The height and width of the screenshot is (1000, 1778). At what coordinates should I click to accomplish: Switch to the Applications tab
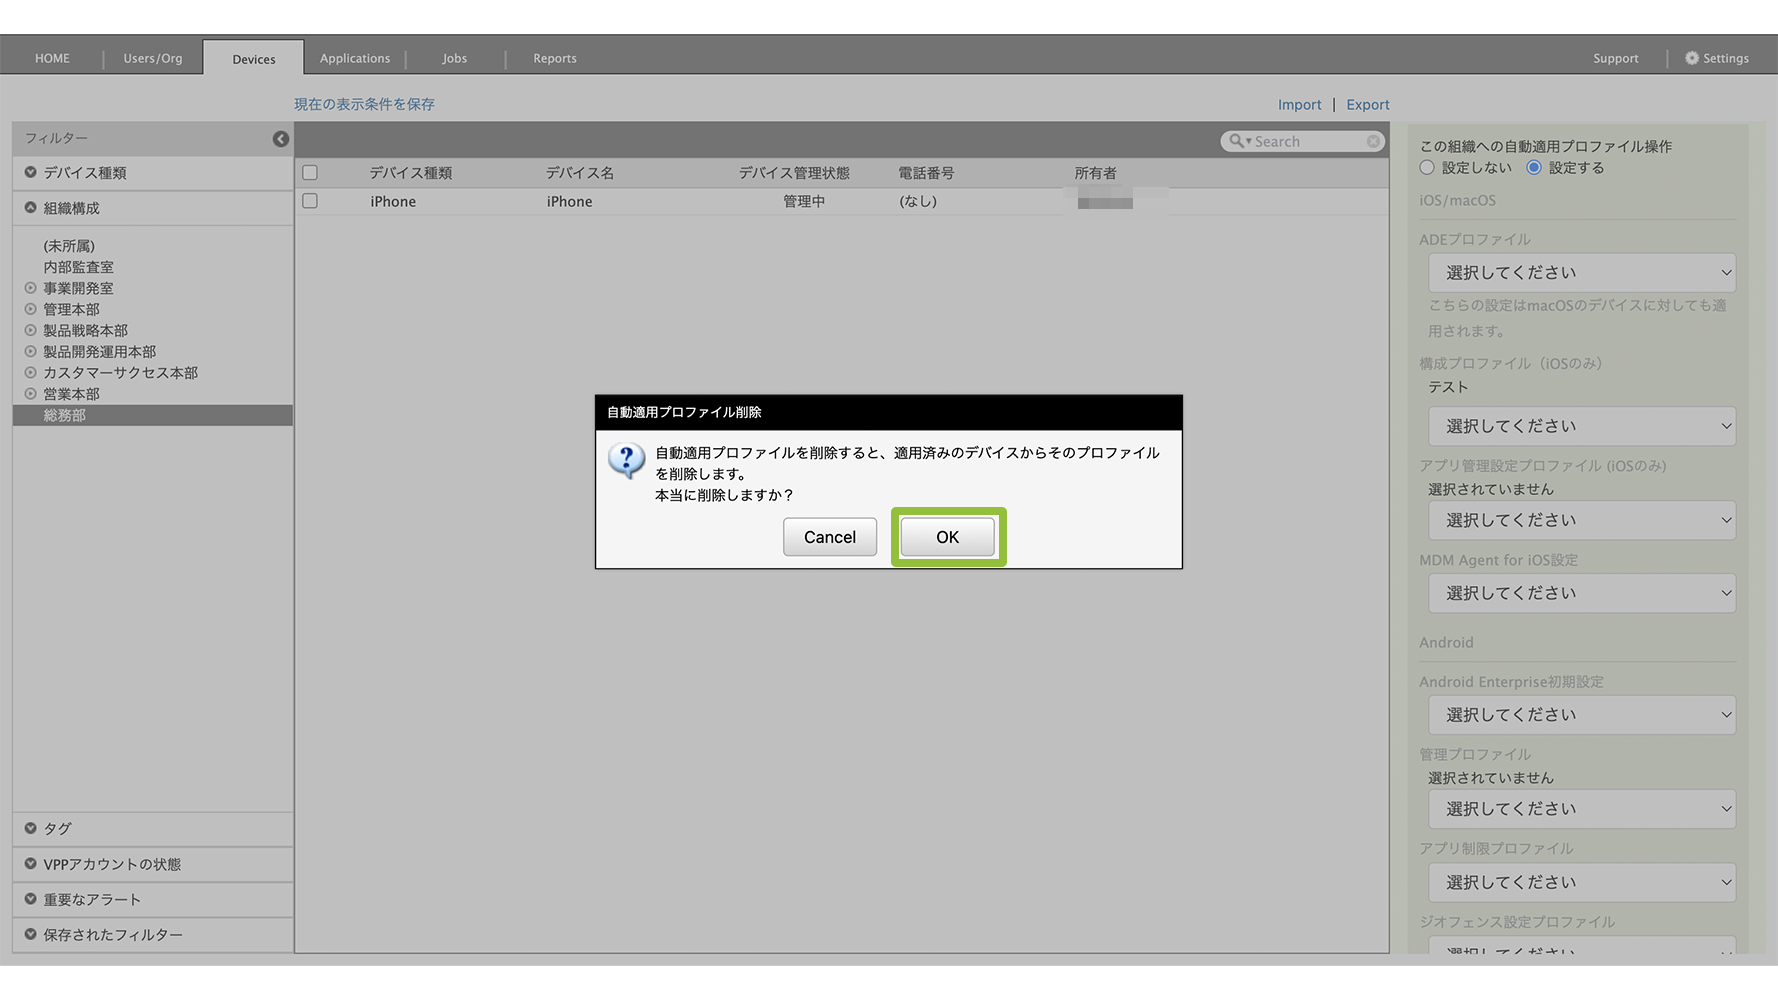pos(355,58)
